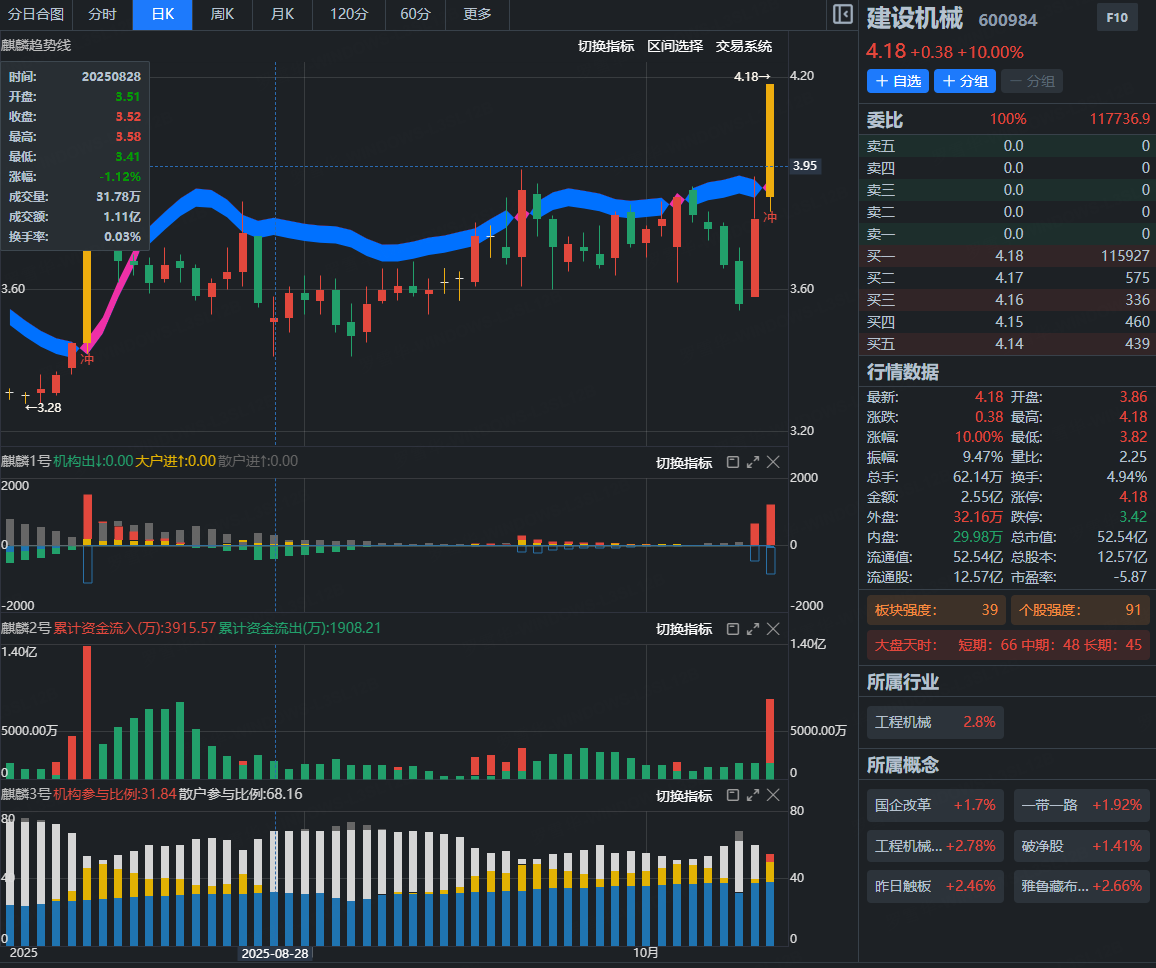Close the 麒麟1号 indicator panel
This screenshot has height=968, width=1156.
(773, 462)
